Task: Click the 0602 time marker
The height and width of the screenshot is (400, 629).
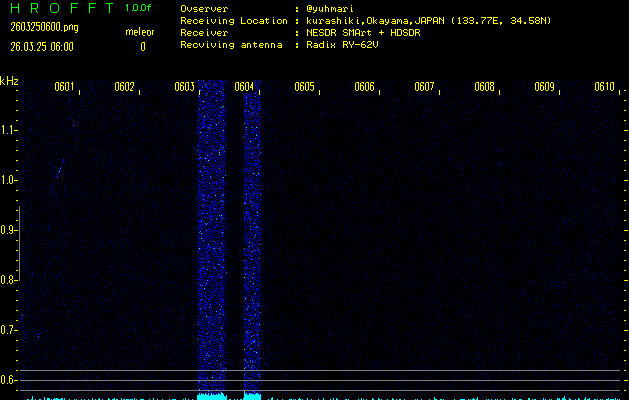Action: (124, 87)
